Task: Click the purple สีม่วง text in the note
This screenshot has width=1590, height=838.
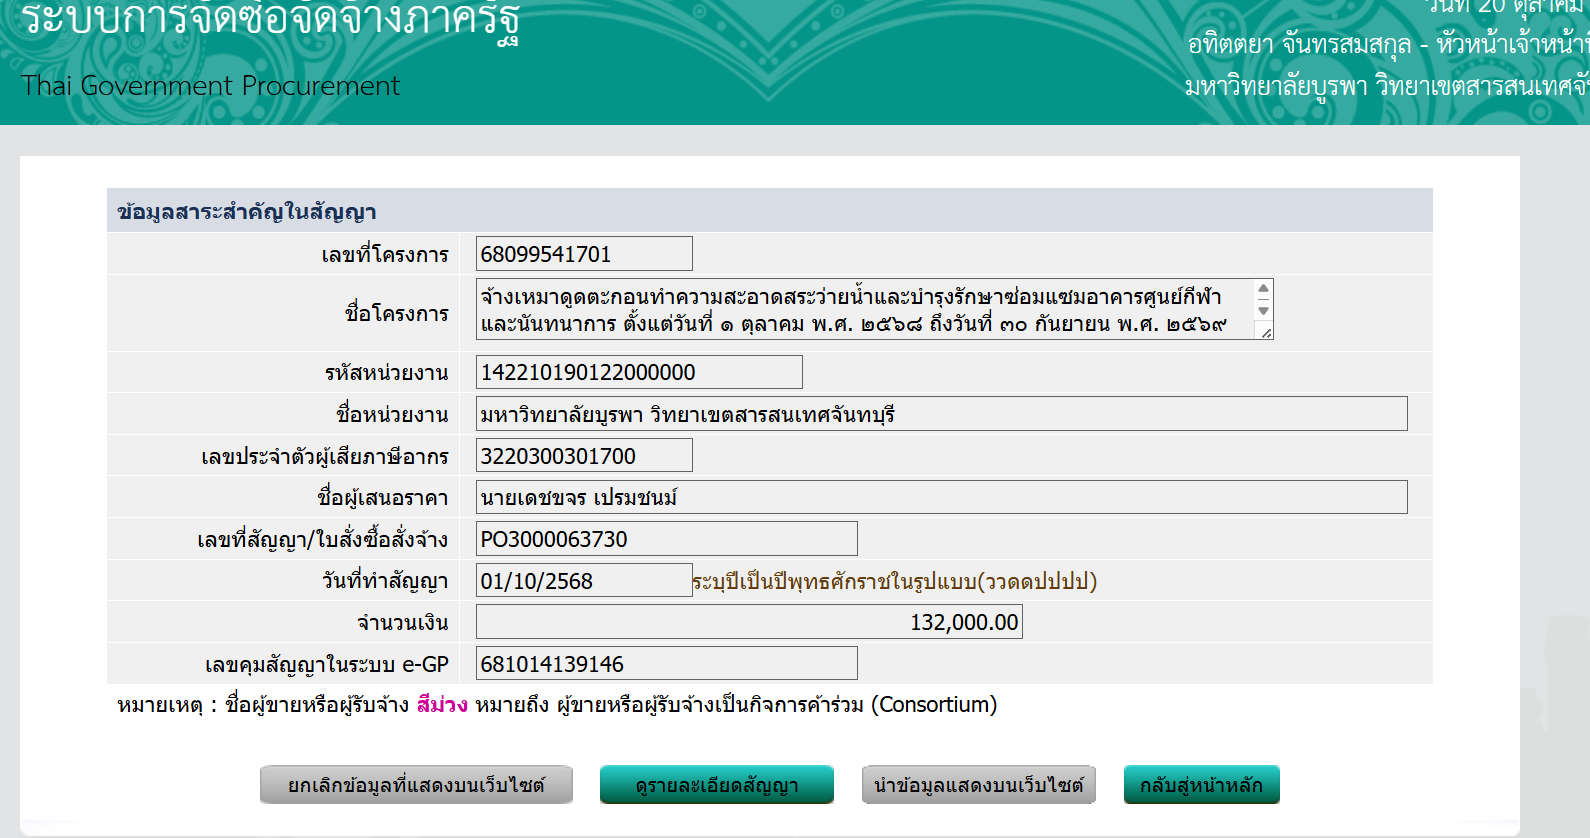Action: tap(442, 705)
